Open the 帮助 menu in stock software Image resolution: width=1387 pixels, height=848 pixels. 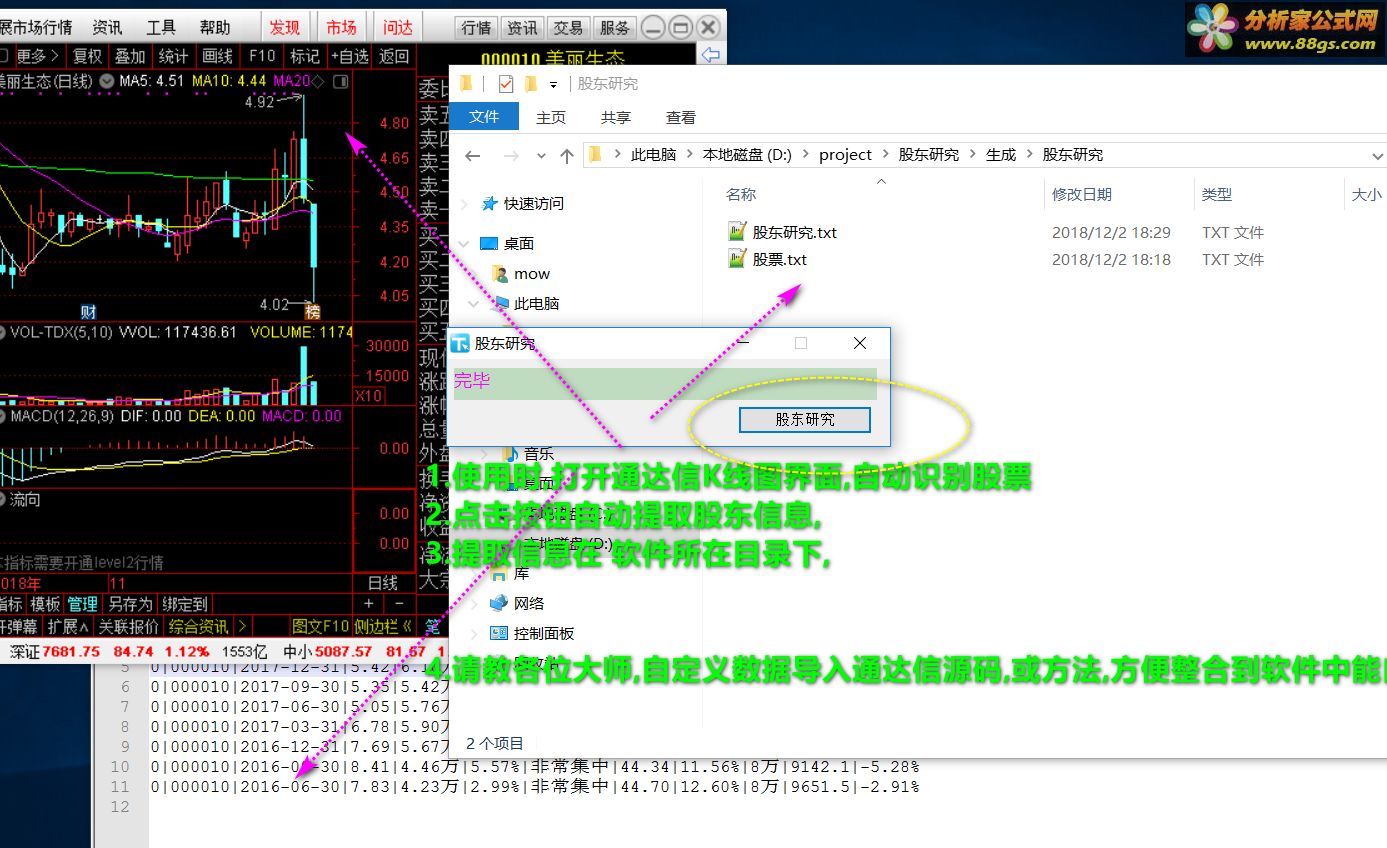click(x=214, y=27)
